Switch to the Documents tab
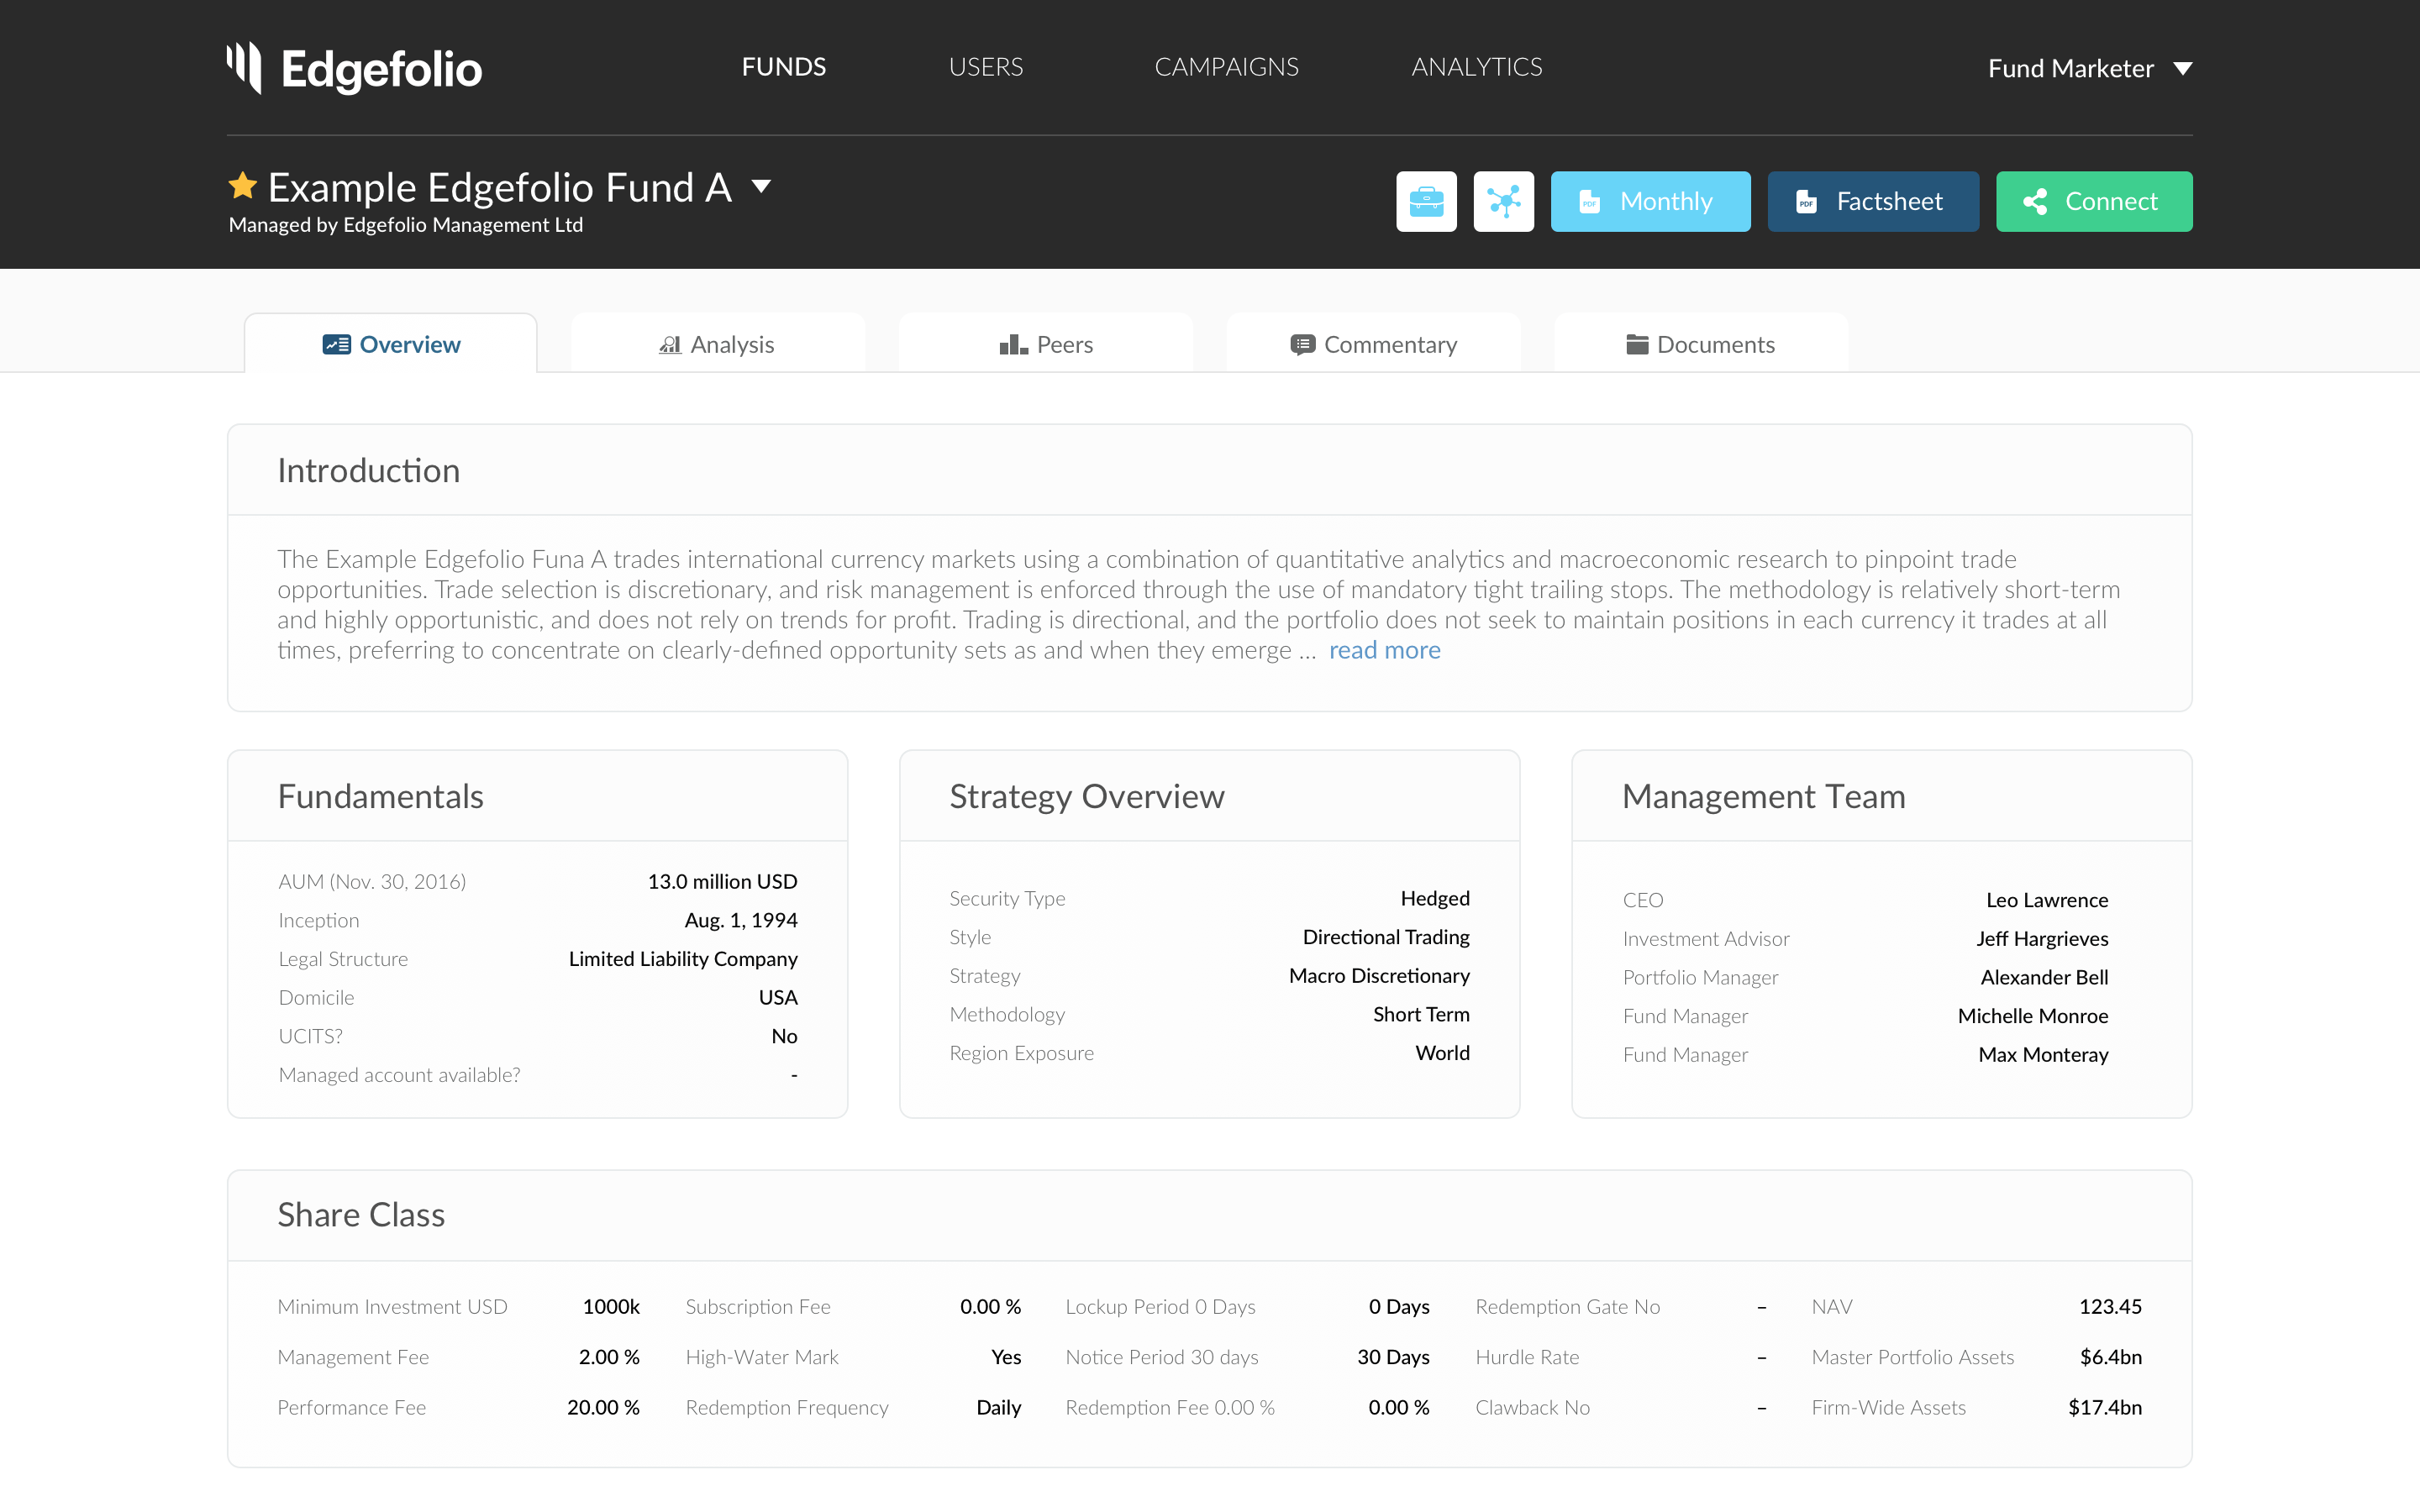This screenshot has width=2420, height=1512. click(x=1701, y=343)
